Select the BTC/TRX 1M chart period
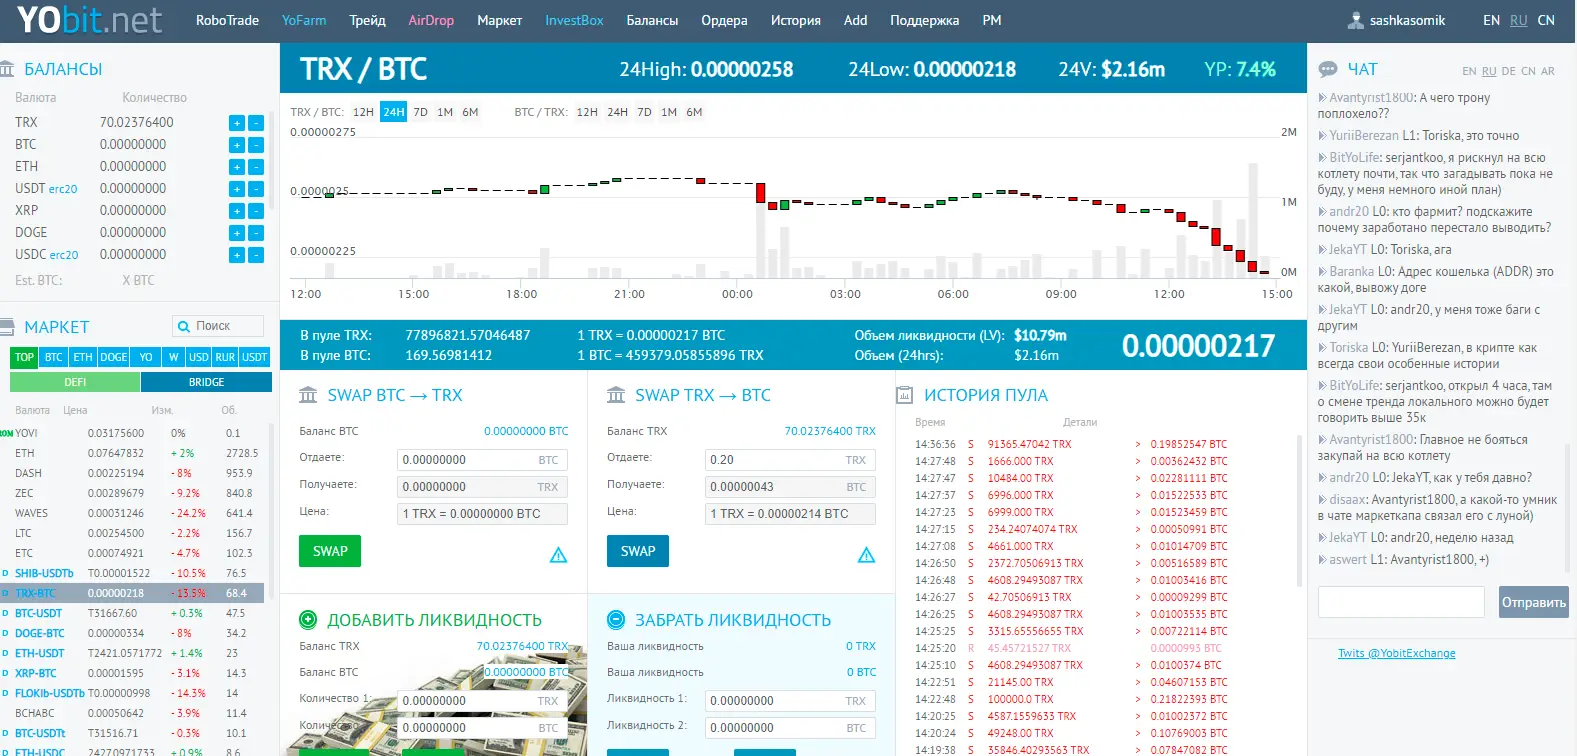Image resolution: width=1577 pixels, height=756 pixels. pos(669,112)
